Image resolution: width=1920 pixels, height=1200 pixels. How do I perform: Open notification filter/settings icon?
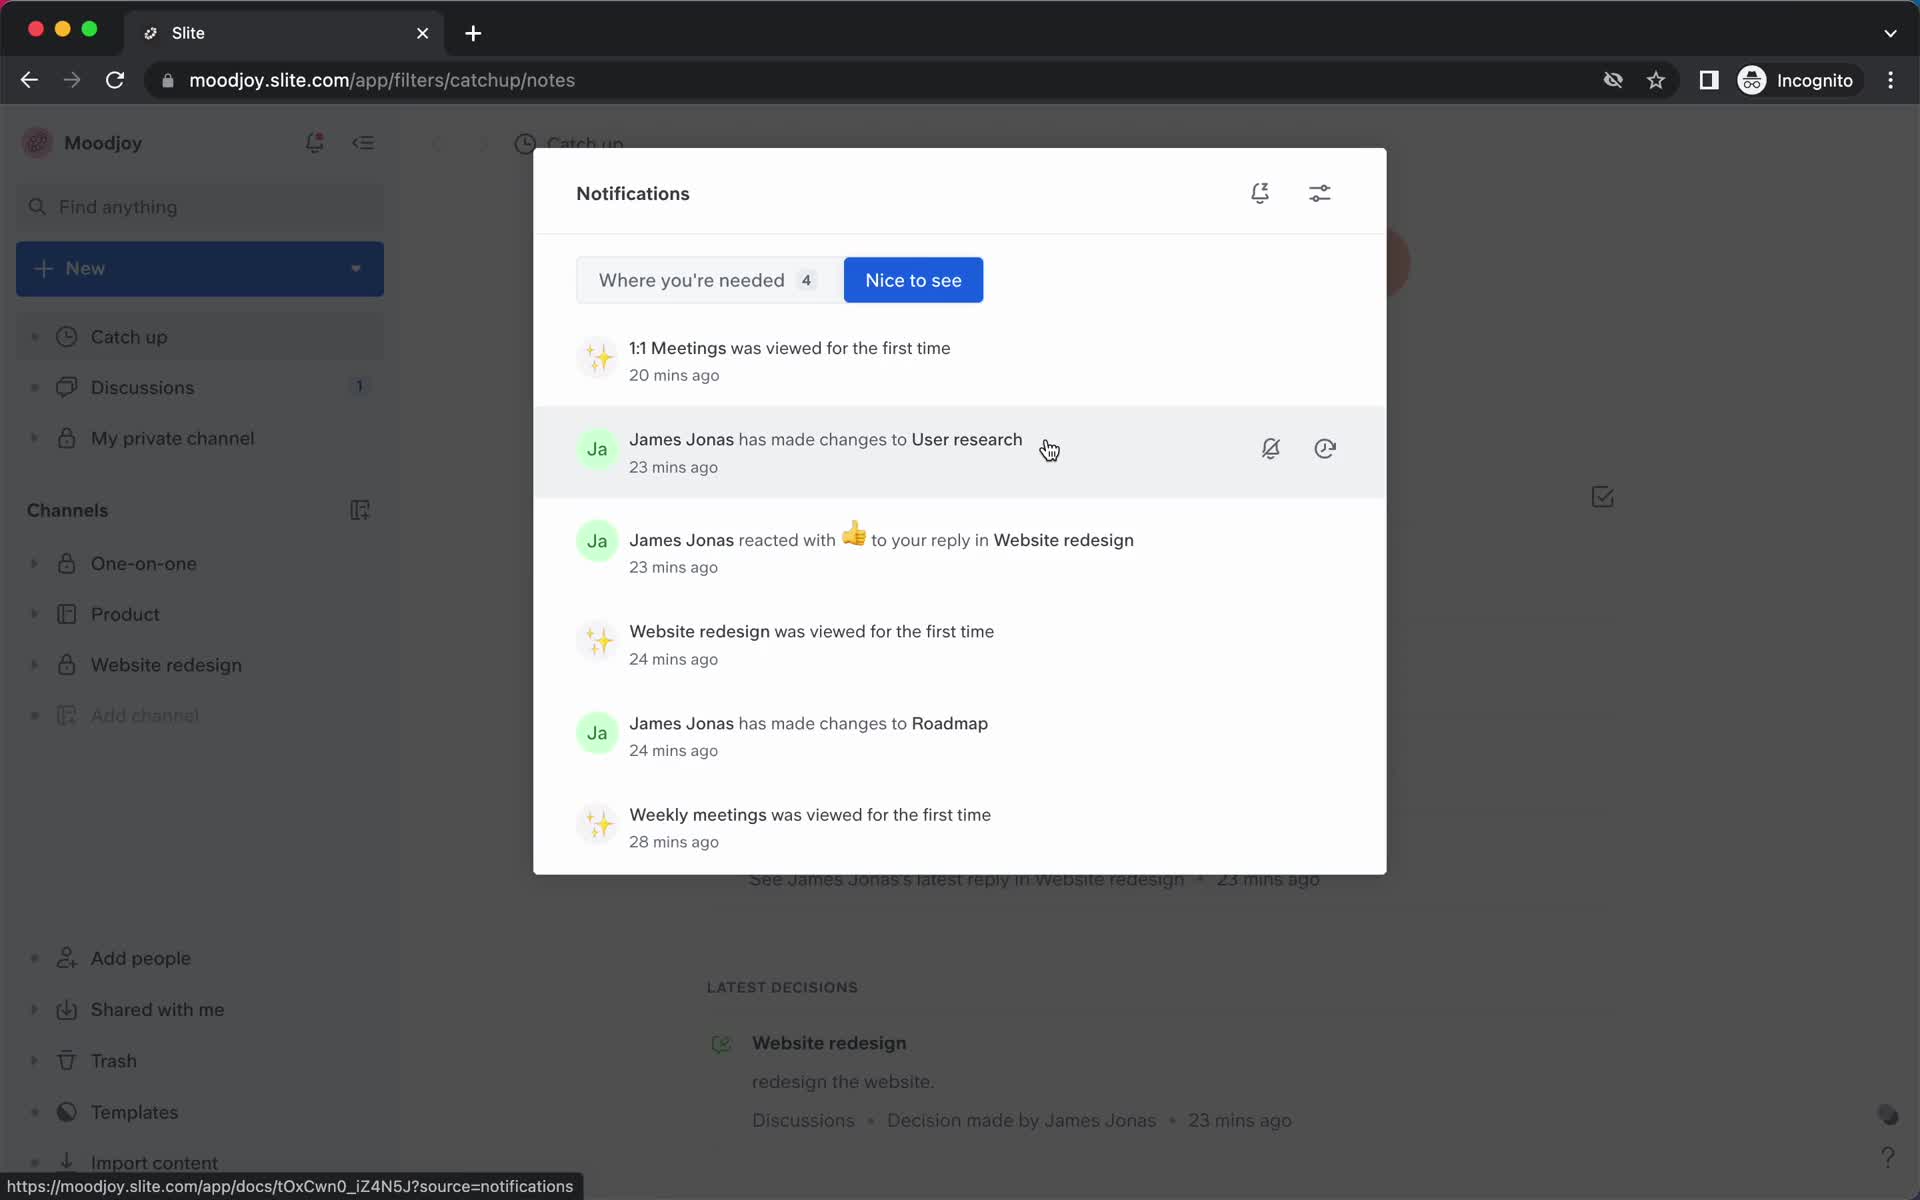pyautogui.click(x=1320, y=194)
